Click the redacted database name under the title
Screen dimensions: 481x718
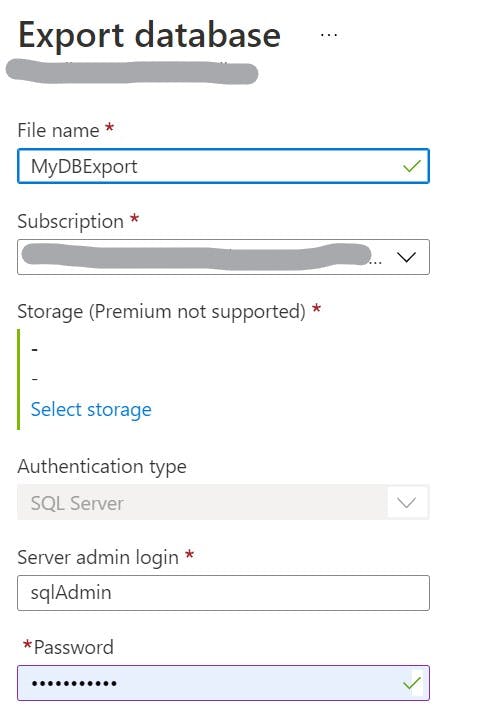point(132,72)
